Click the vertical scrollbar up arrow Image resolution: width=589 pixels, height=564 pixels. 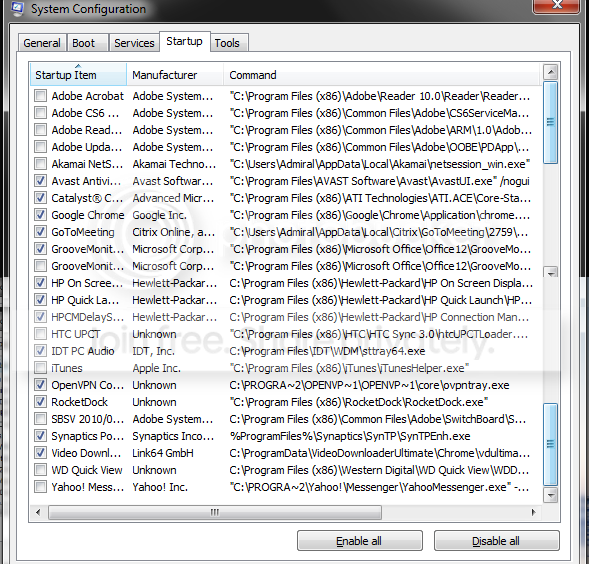[x=551, y=72]
